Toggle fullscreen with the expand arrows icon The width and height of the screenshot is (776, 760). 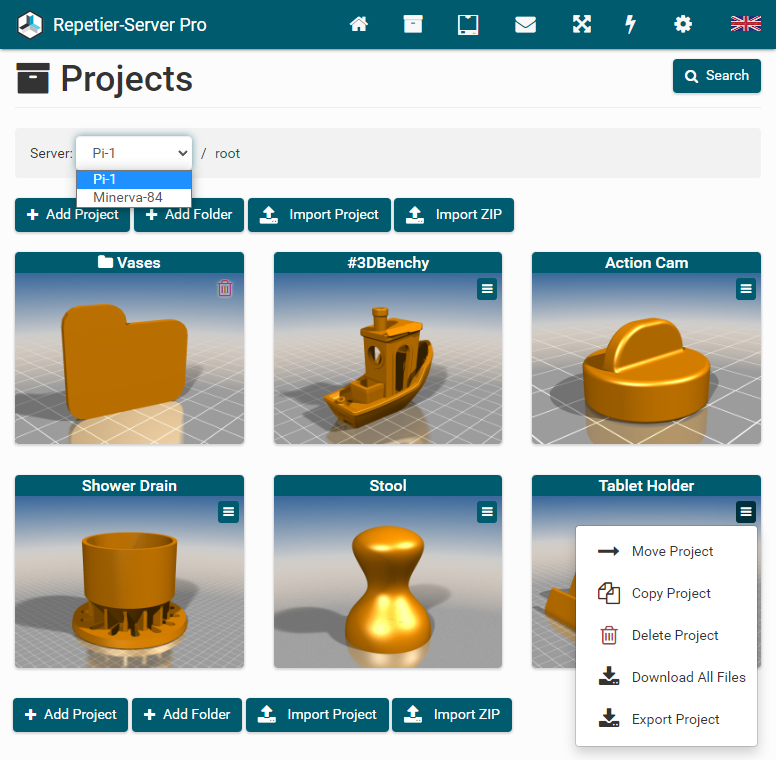581,24
